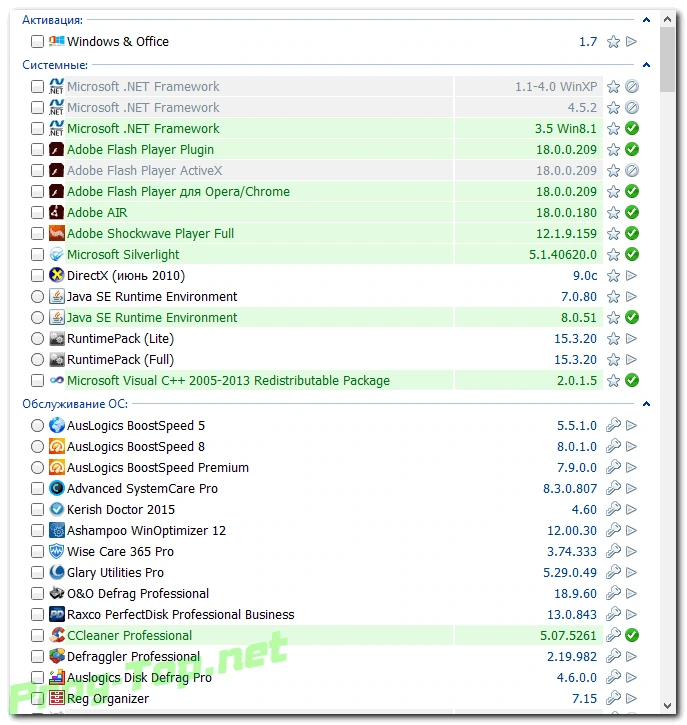Click Wise Care 365 Pro name
687x725 pixels.
click(x=120, y=552)
